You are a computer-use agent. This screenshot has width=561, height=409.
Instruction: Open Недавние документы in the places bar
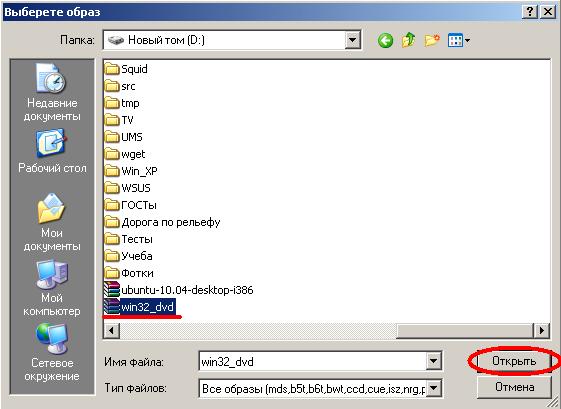click(x=52, y=92)
